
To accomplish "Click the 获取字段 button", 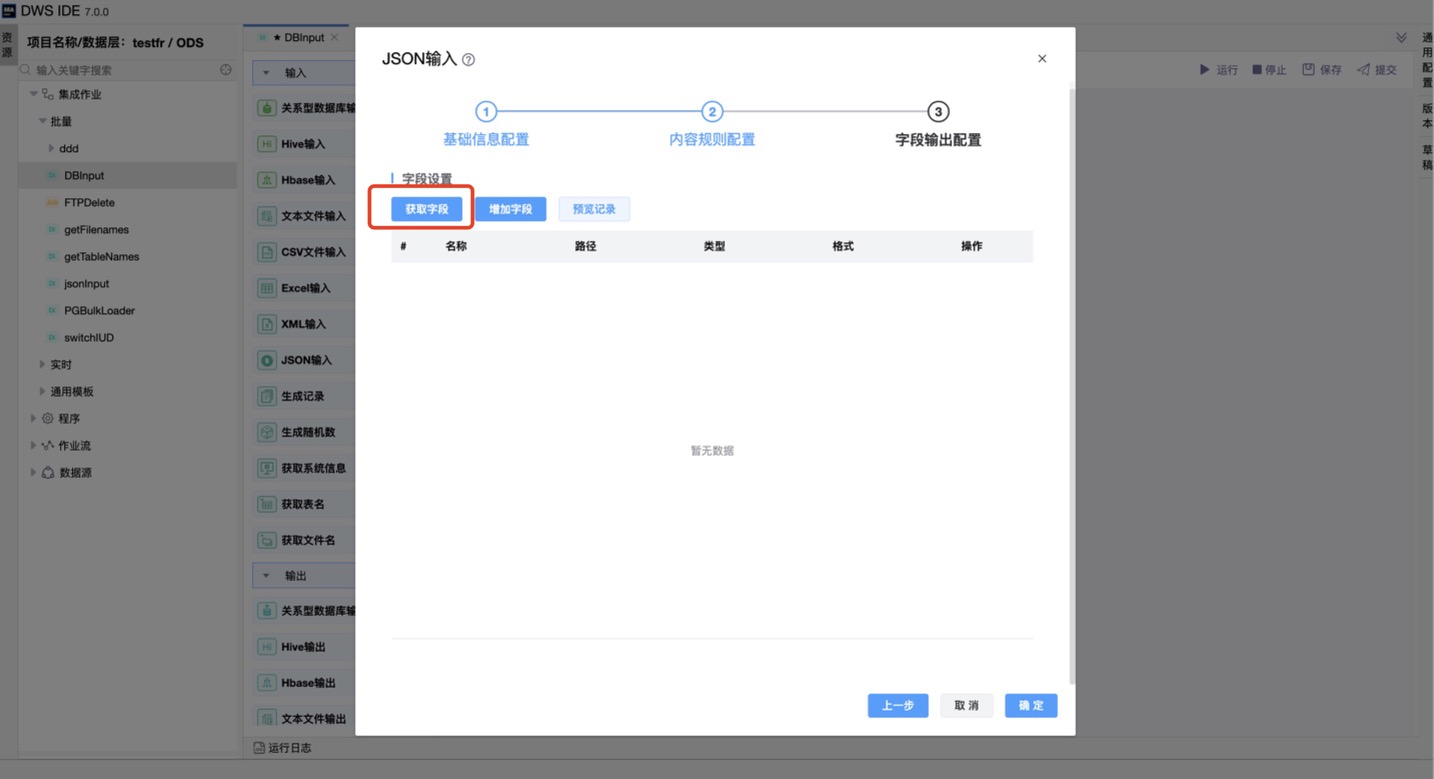I will [426, 209].
